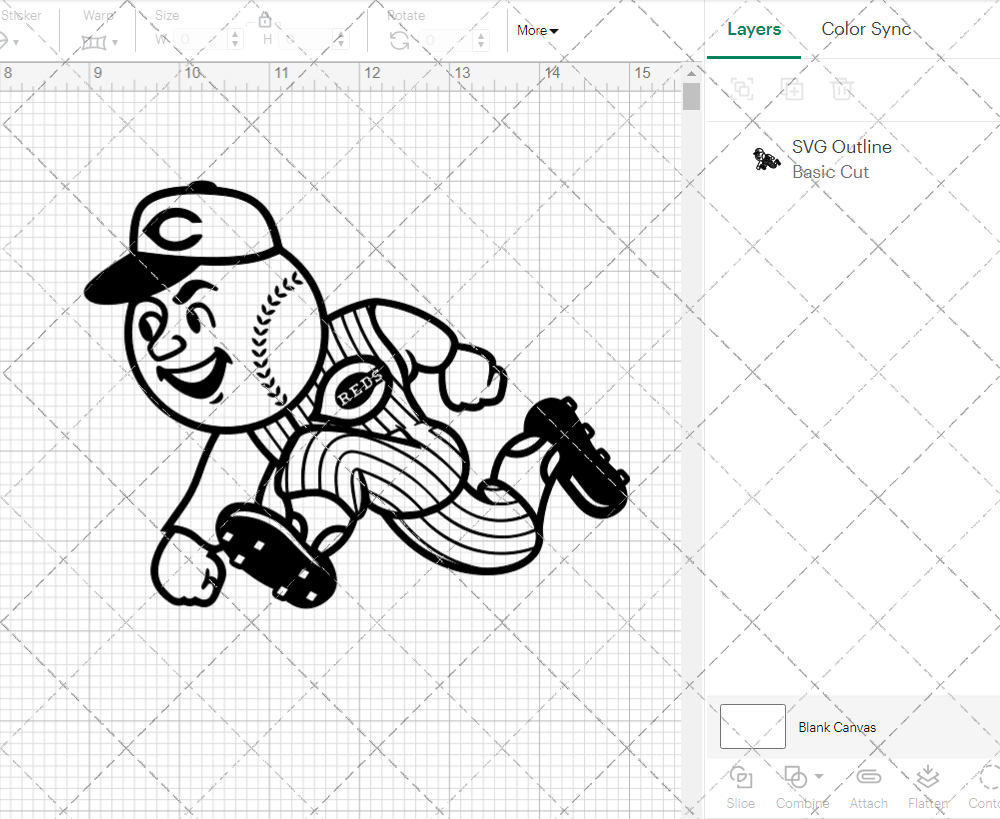Click the Blank Canvas label
Viewport: 1000px width, 819px height.
coord(837,727)
